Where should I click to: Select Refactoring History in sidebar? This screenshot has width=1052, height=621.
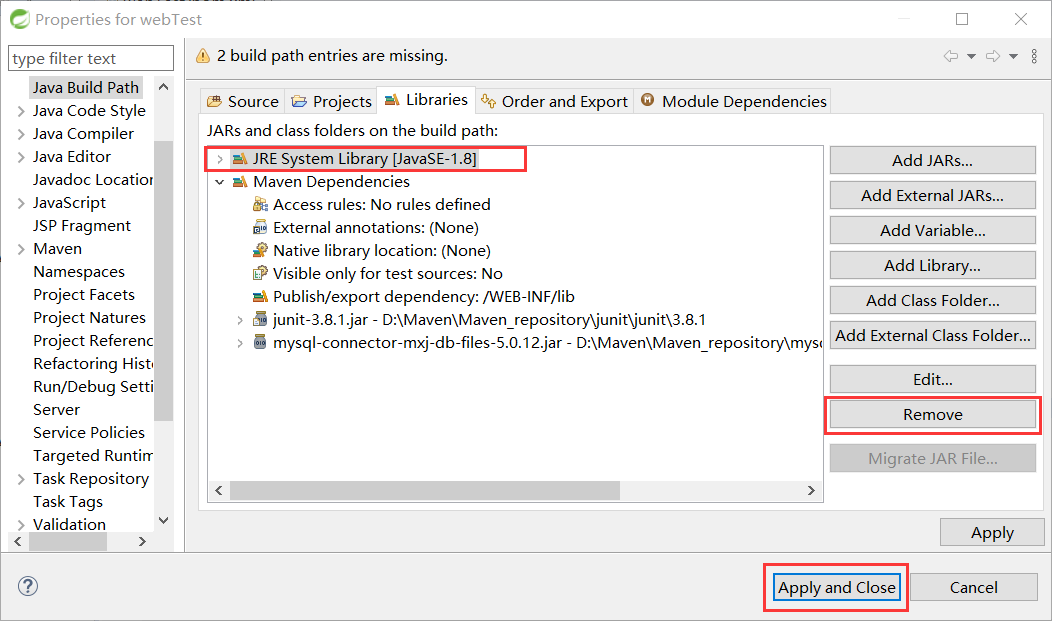point(93,363)
